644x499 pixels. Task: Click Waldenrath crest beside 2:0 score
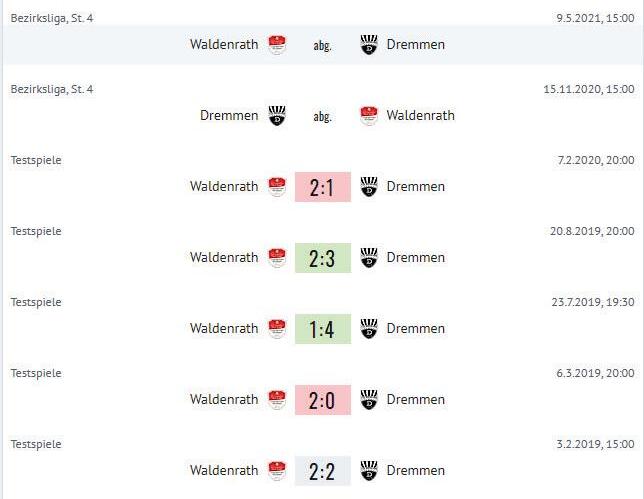pos(277,400)
